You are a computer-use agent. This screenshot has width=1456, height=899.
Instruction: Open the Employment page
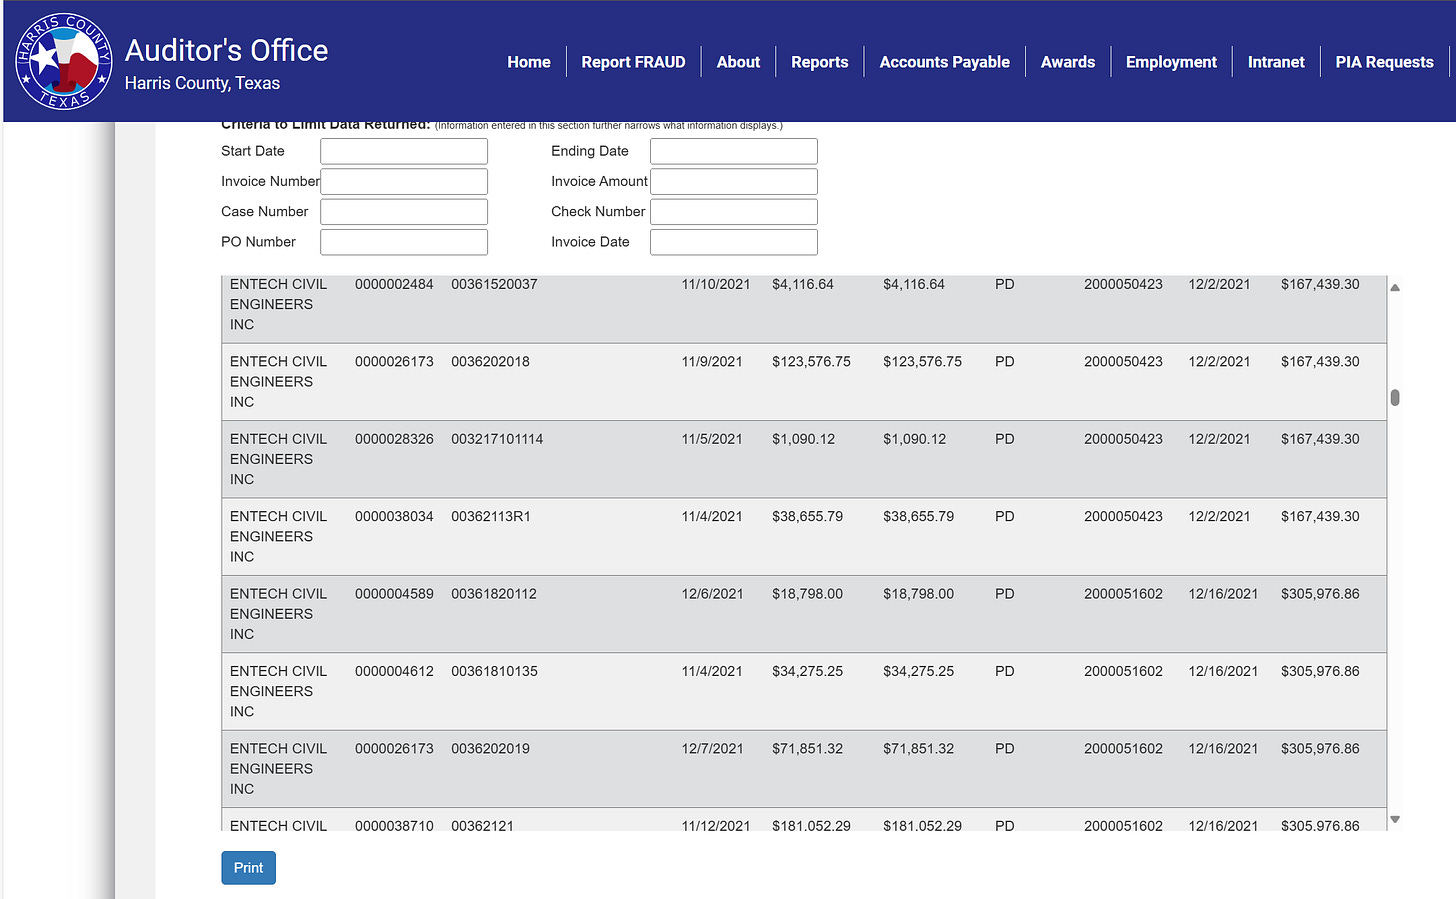tap(1171, 62)
